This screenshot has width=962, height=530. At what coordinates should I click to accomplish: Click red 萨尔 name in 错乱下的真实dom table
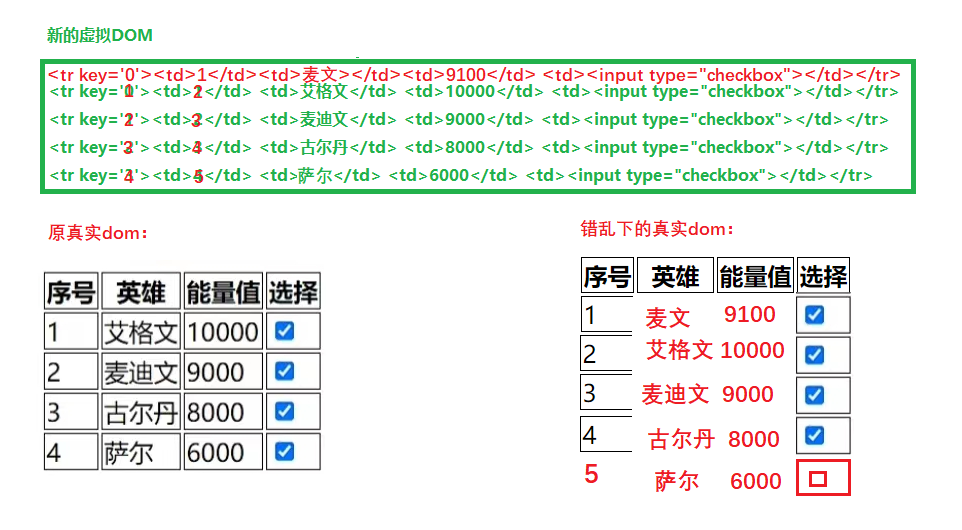[x=677, y=482]
